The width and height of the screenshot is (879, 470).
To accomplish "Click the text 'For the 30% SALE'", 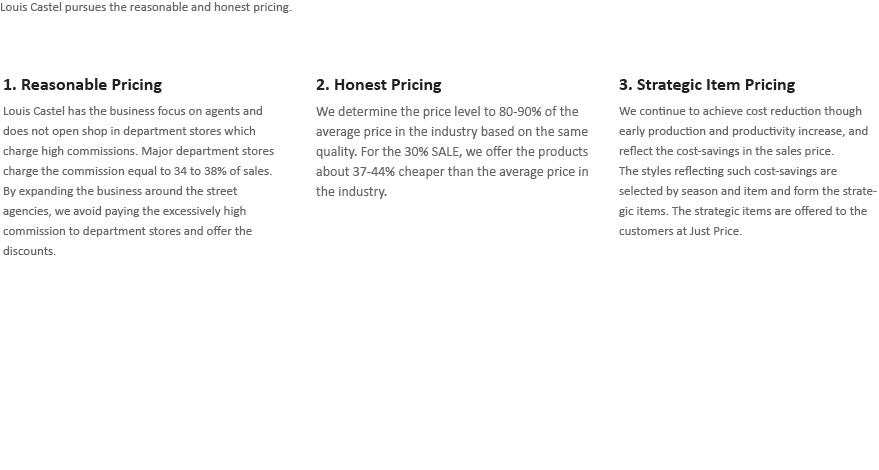I will point(410,152).
